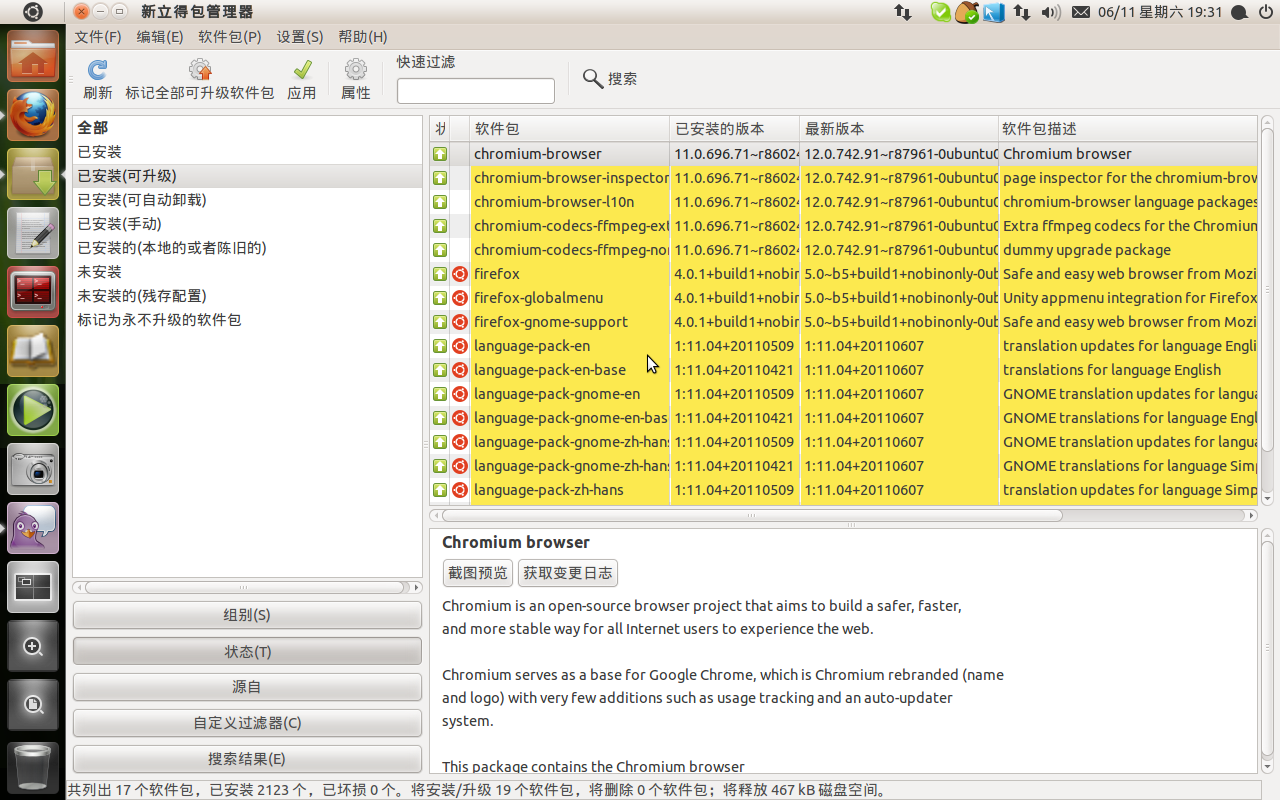The height and width of the screenshot is (800, 1280).
Task: Open the green media player launcher icon
Action: tap(33, 410)
